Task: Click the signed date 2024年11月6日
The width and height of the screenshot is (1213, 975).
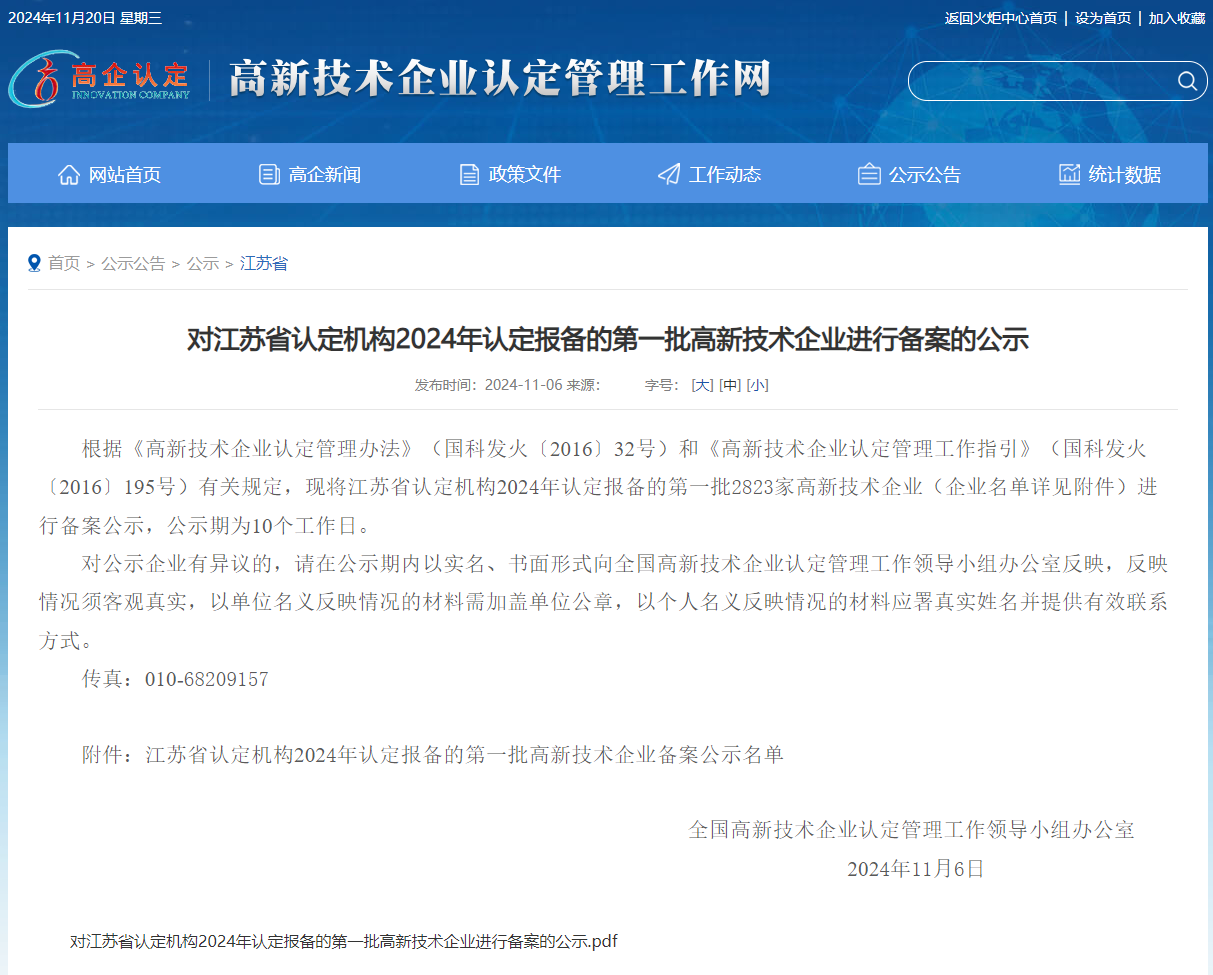Action: (916, 869)
